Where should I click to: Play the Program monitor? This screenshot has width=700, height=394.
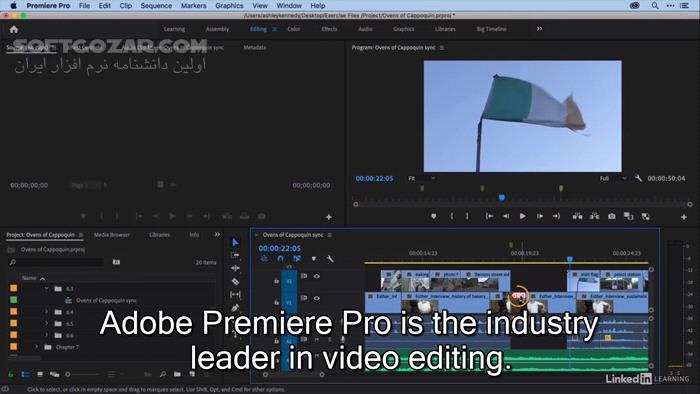pos(522,216)
